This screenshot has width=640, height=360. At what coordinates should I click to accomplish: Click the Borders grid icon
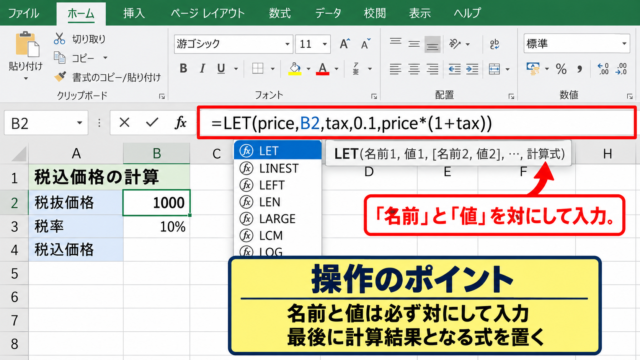[258, 69]
